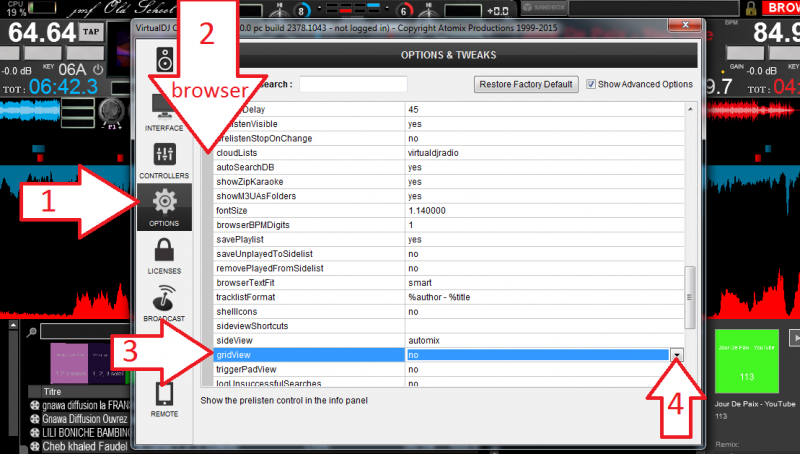Open the Licenses padlock section
The width and height of the screenshot is (800, 454).
tap(164, 256)
